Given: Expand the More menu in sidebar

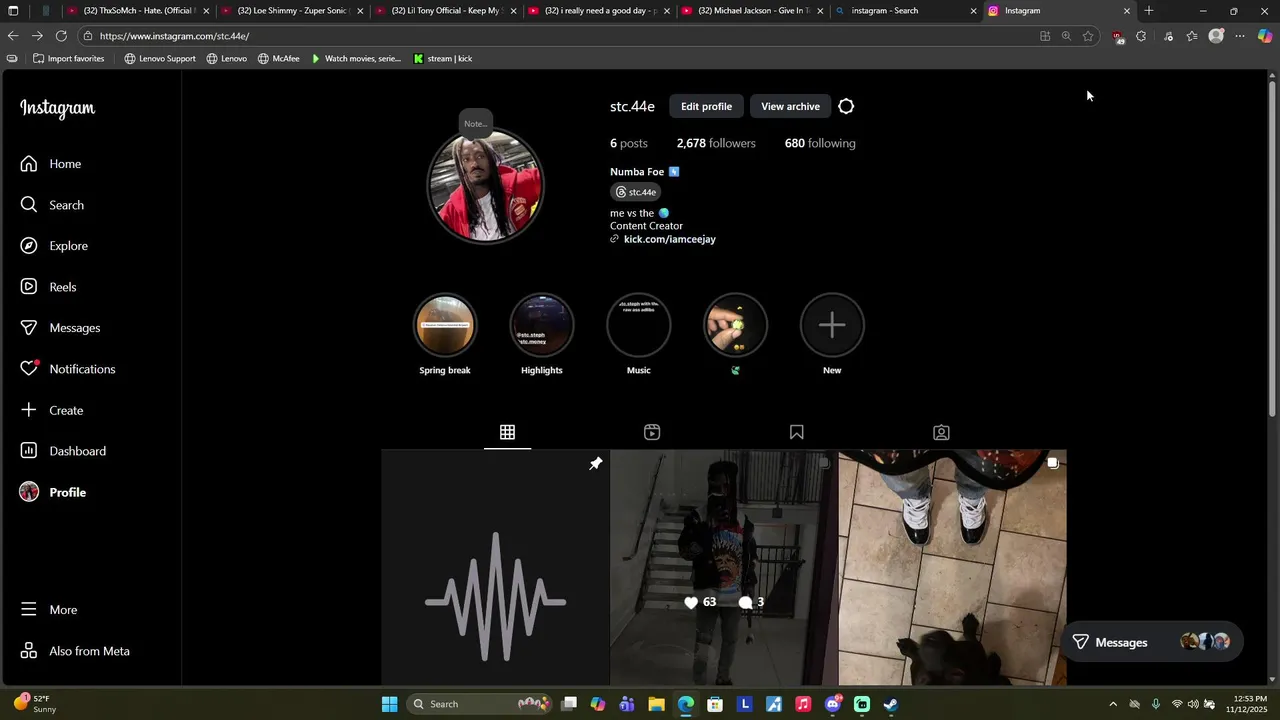Looking at the screenshot, I should click(x=48, y=610).
